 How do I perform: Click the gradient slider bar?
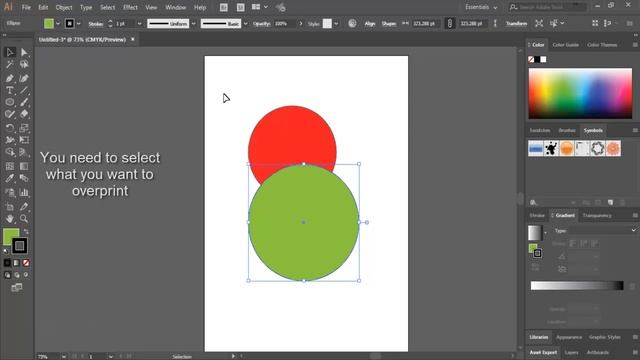pyautogui.click(x=577, y=285)
